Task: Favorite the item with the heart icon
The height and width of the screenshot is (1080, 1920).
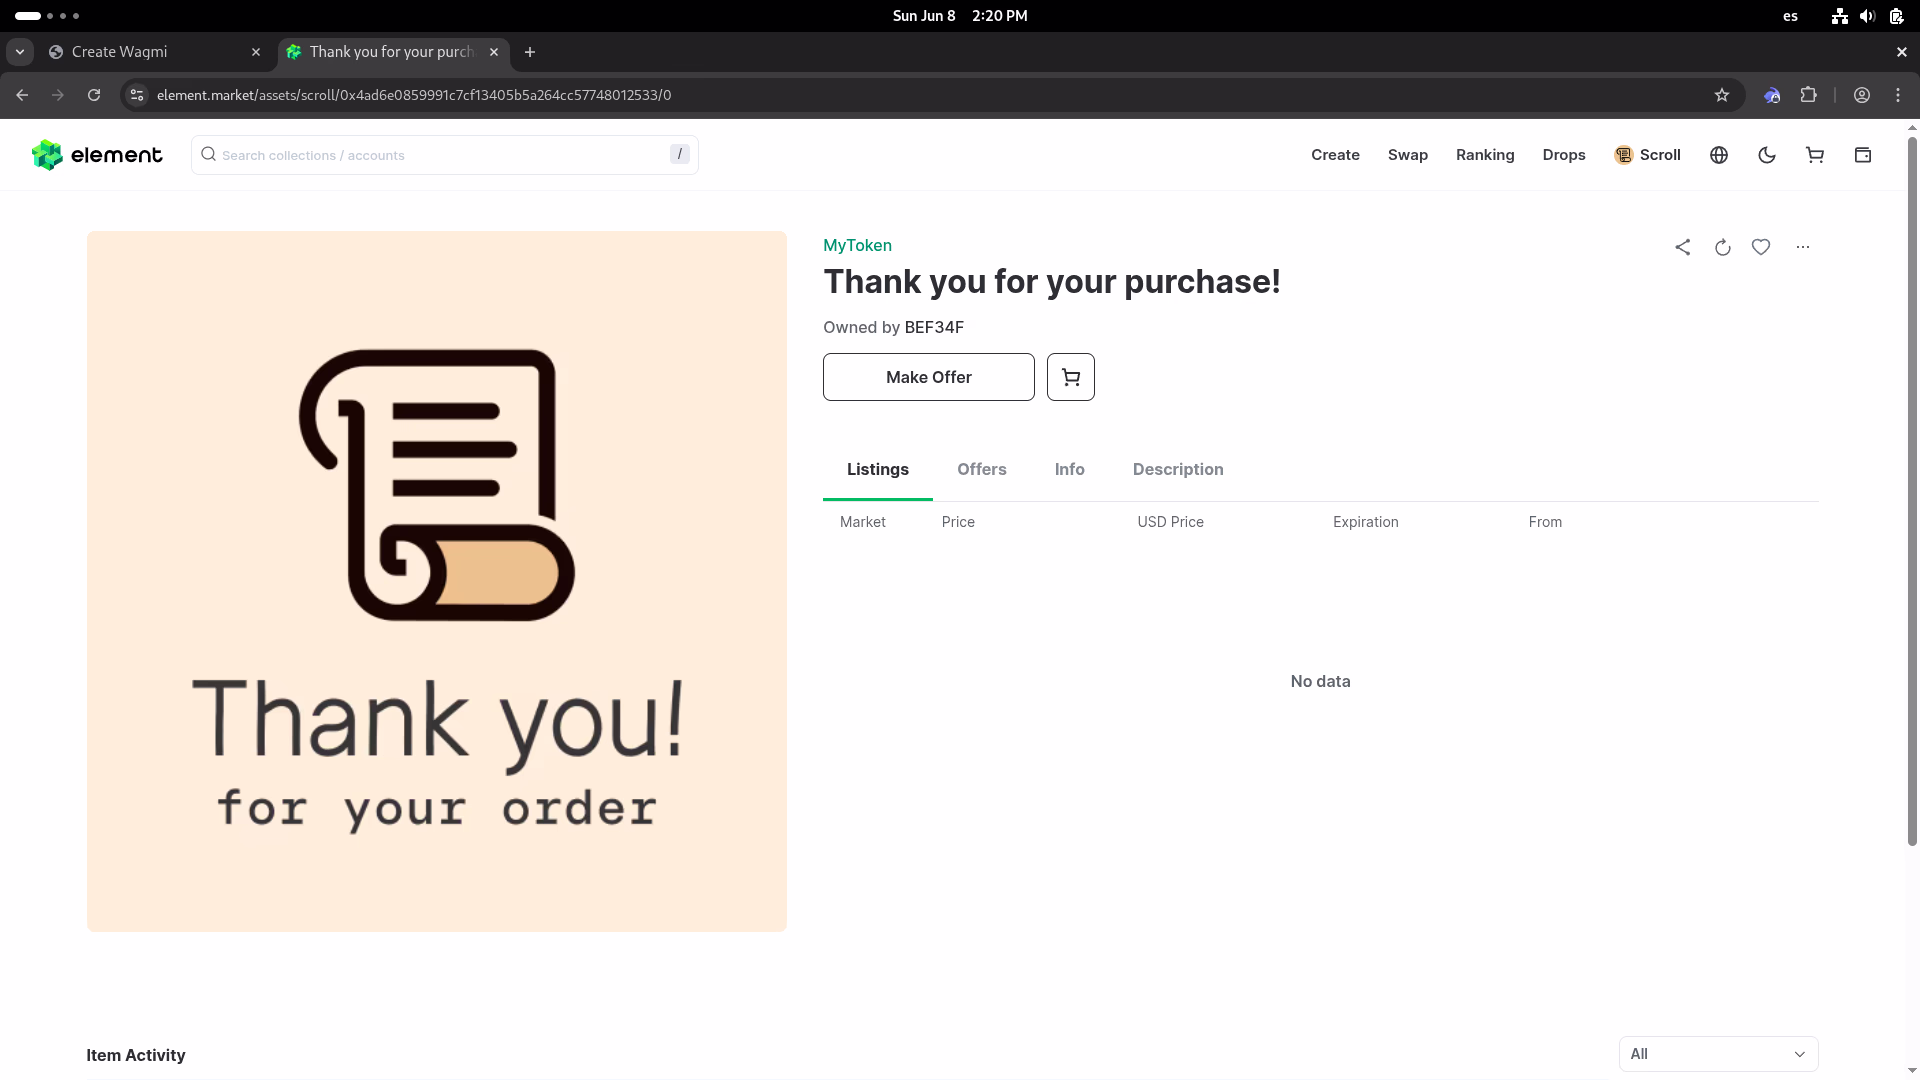Action: 1761,247
